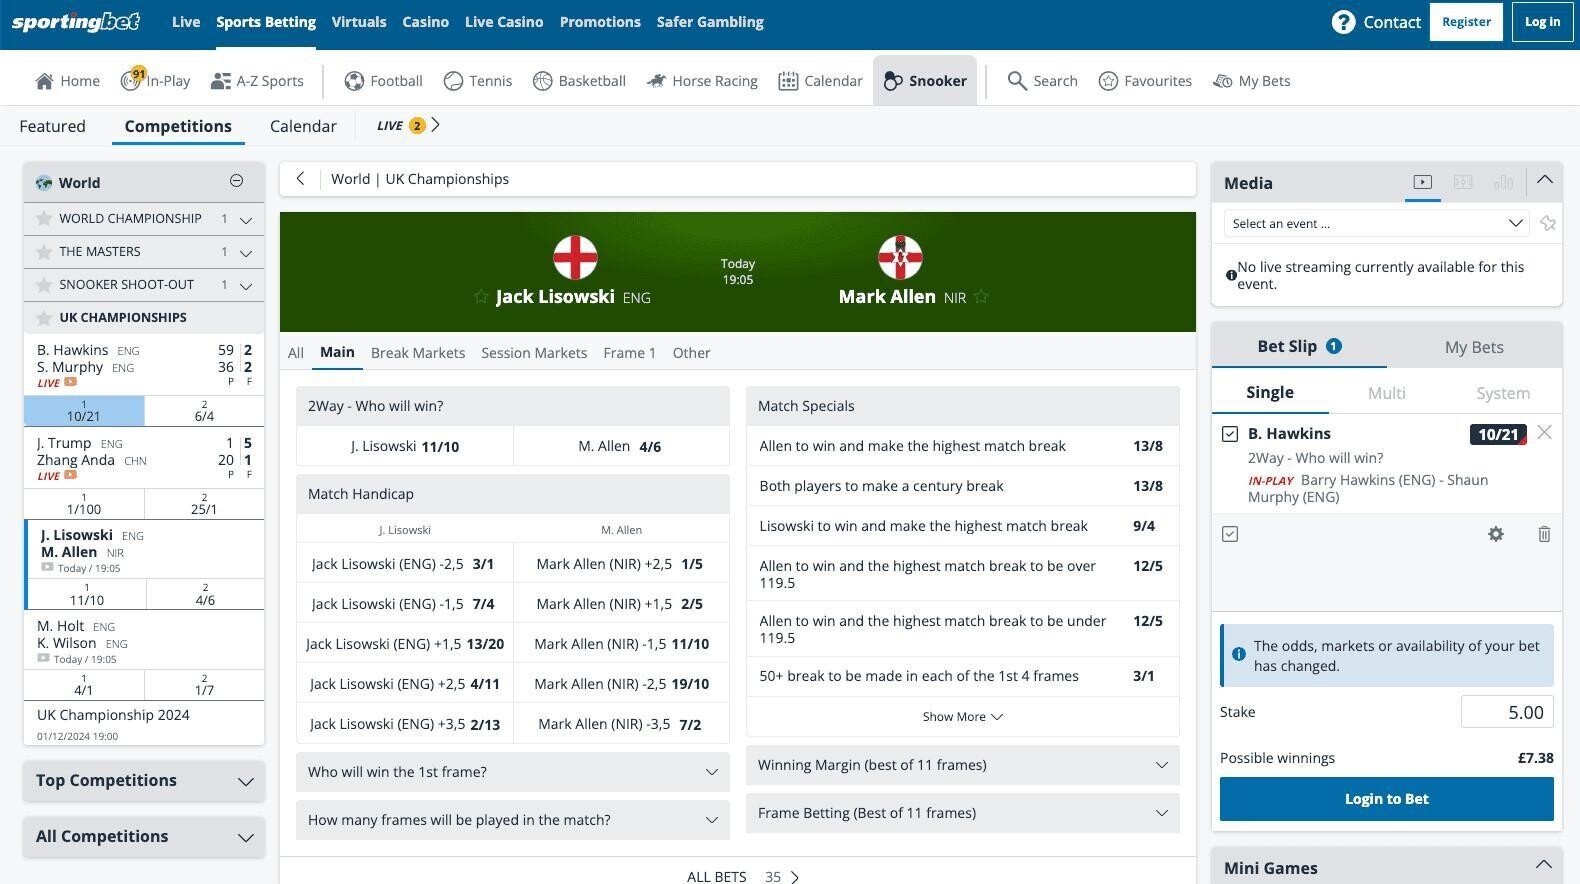Open the Casino menu item
The image size is (1580, 884).
click(x=425, y=22)
